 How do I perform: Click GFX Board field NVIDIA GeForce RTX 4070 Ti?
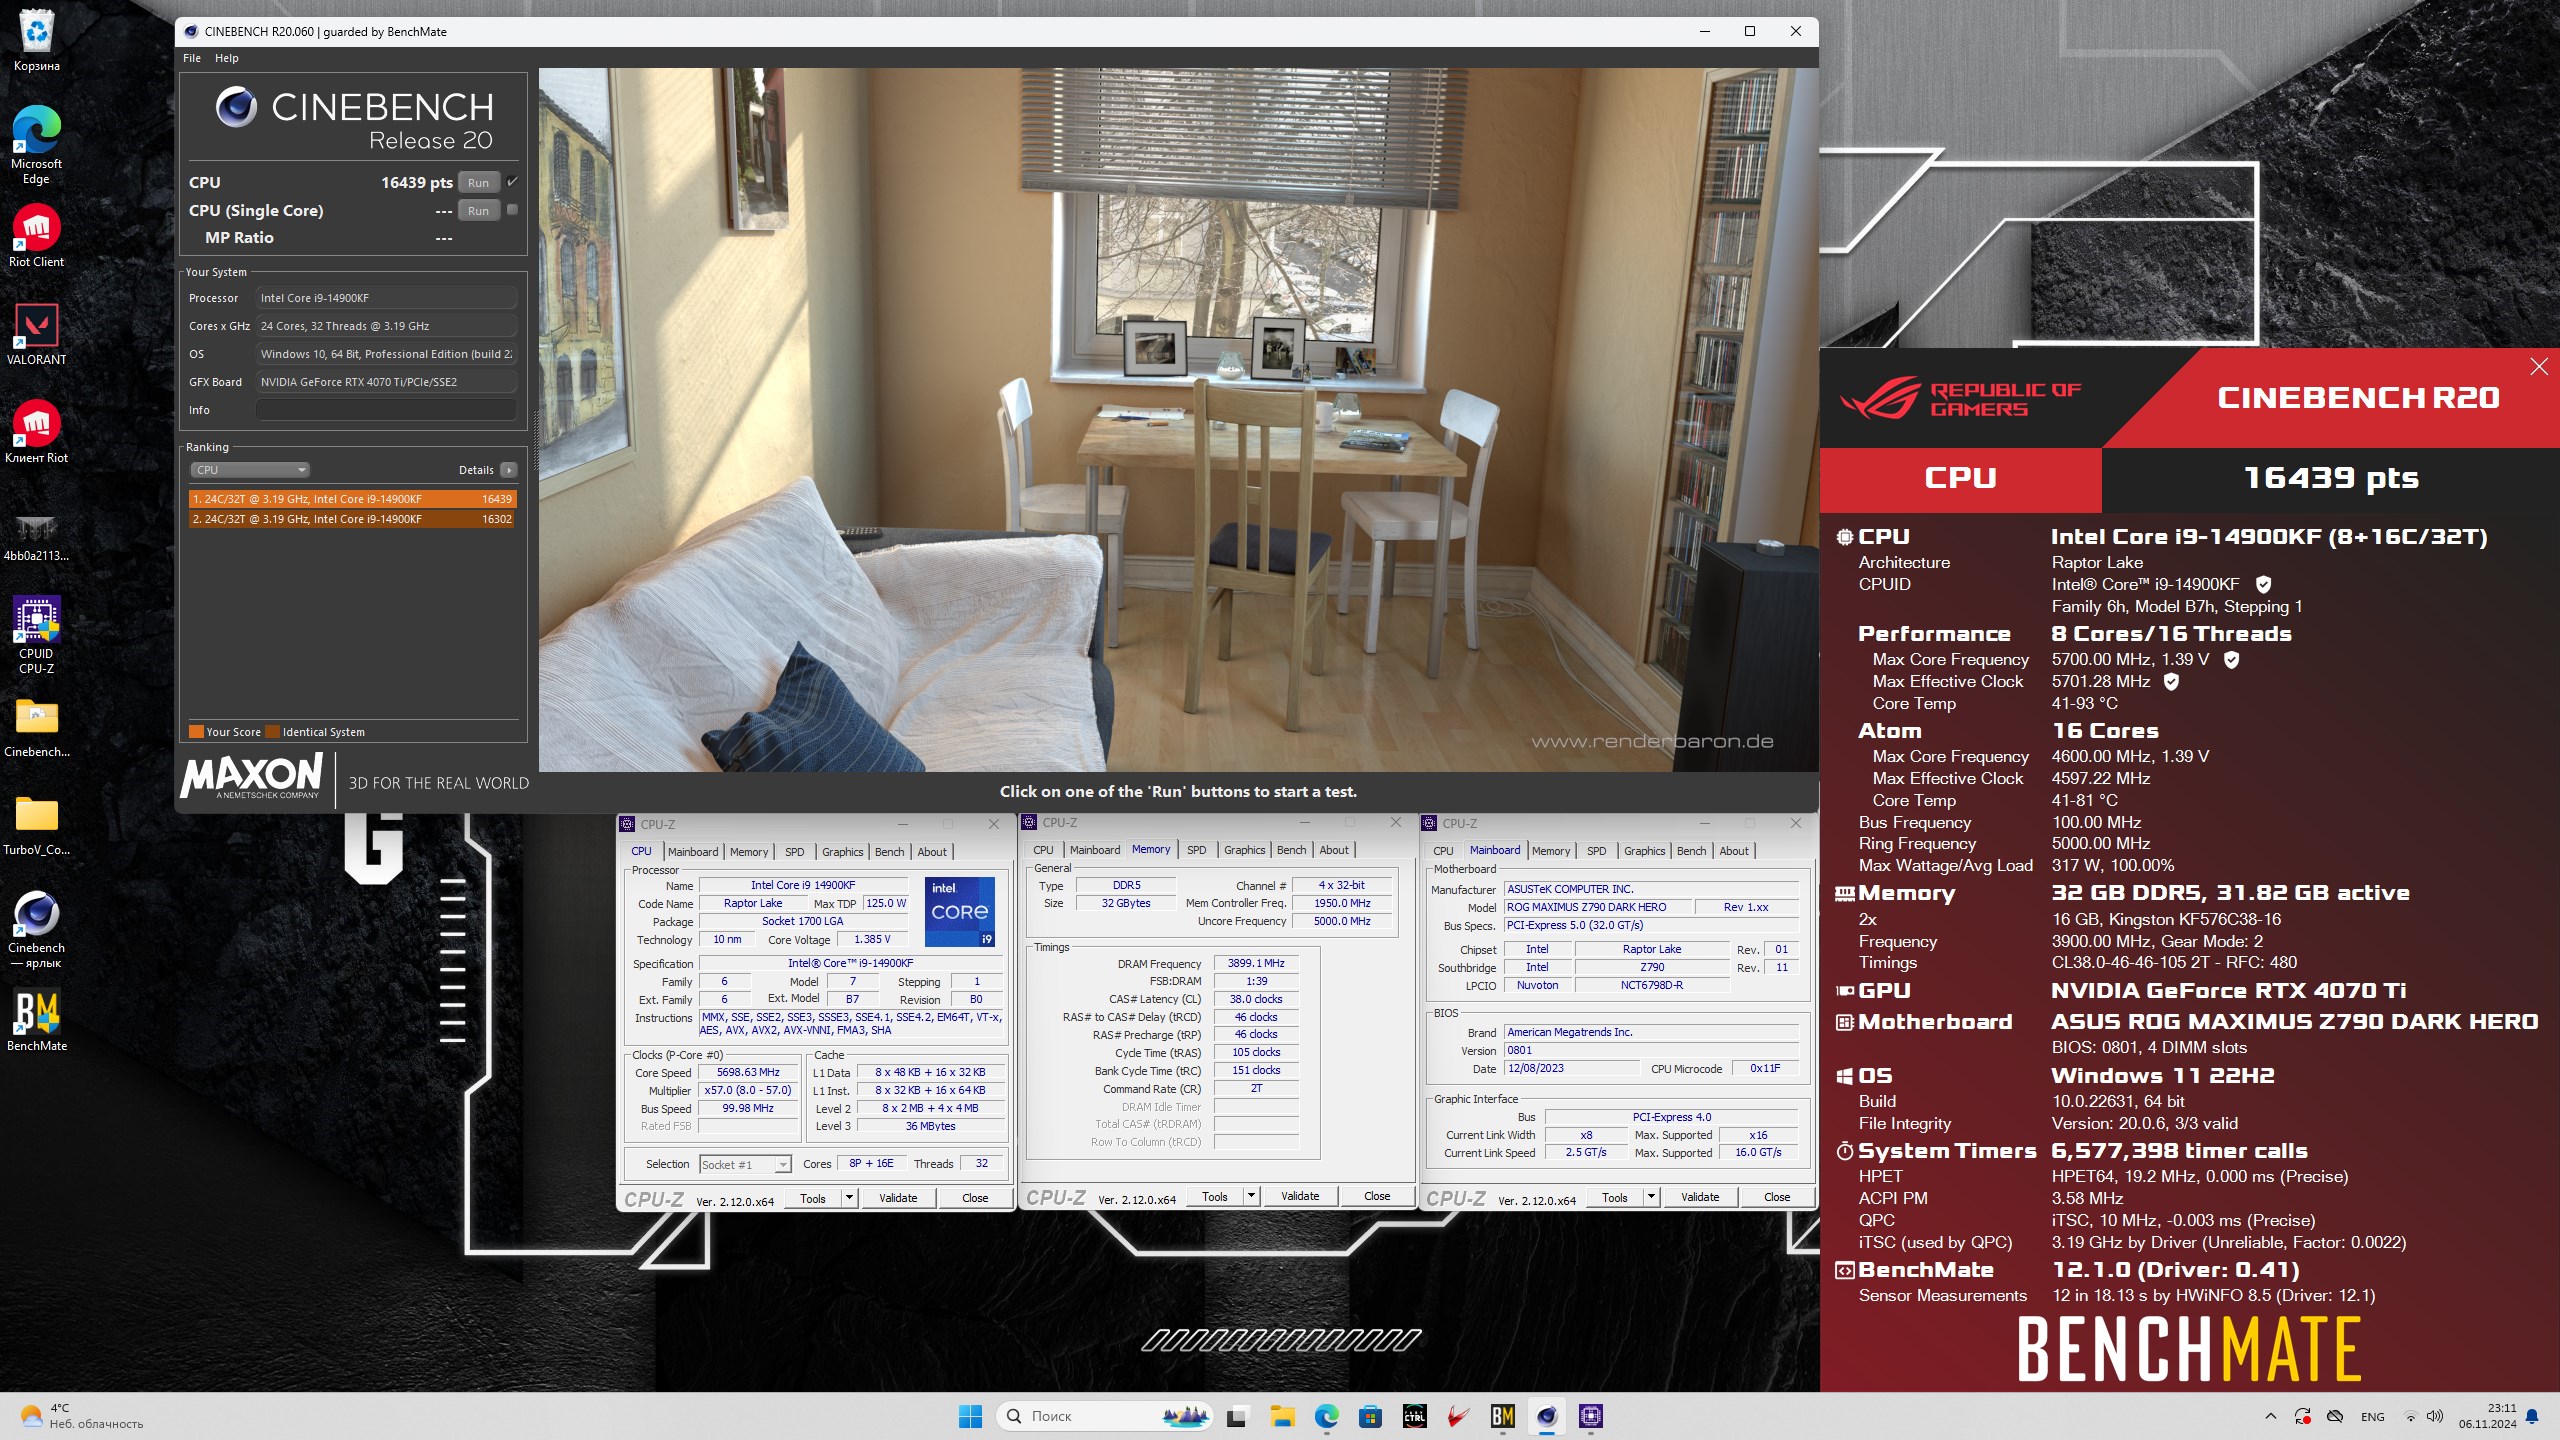pyautogui.click(x=386, y=382)
